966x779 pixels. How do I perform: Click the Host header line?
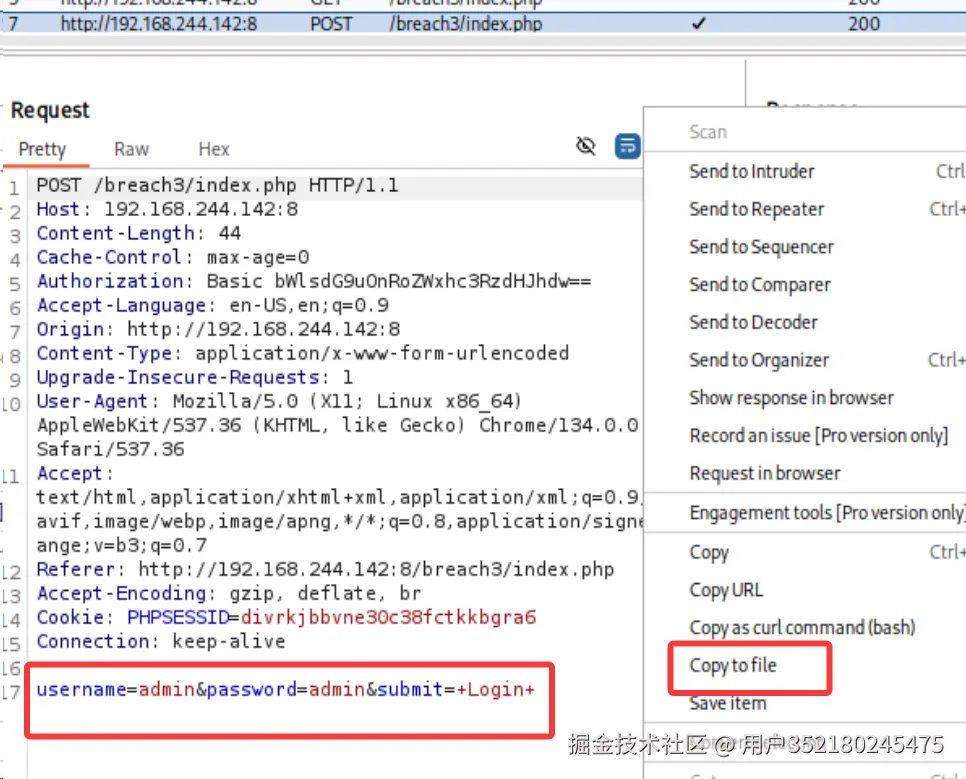[167, 210]
